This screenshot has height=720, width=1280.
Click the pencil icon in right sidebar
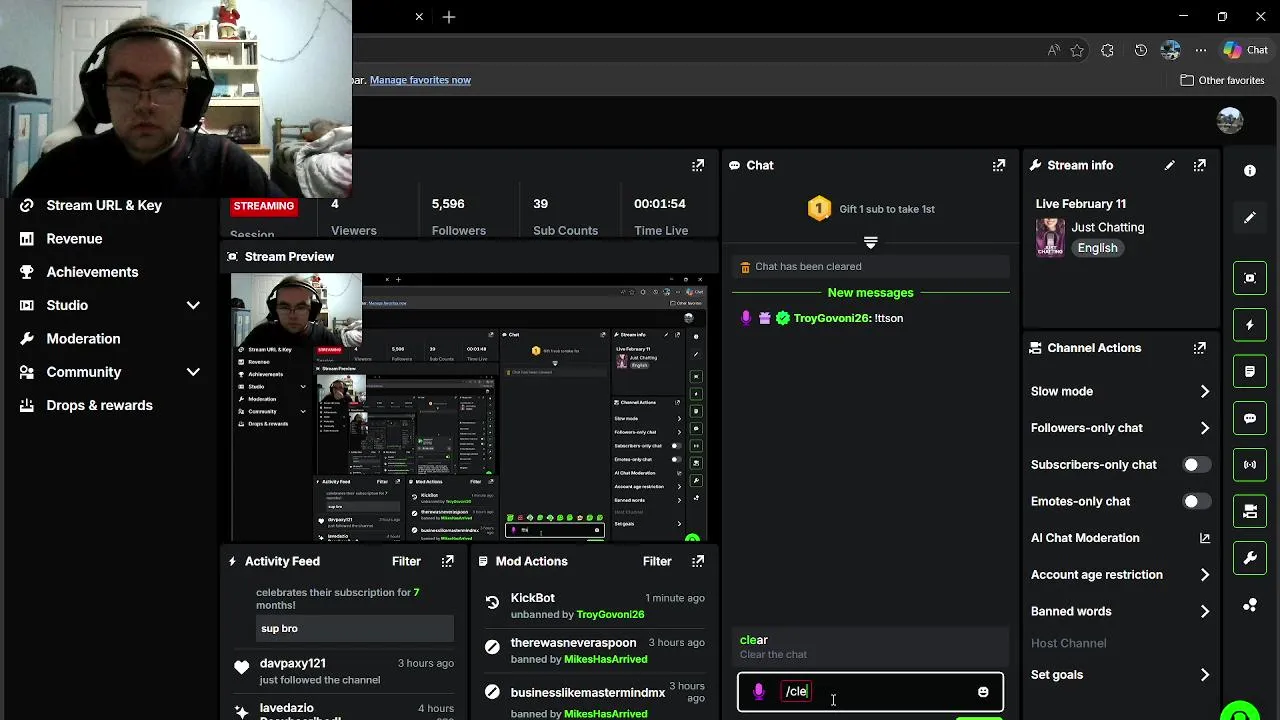(x=1249, y=218)
